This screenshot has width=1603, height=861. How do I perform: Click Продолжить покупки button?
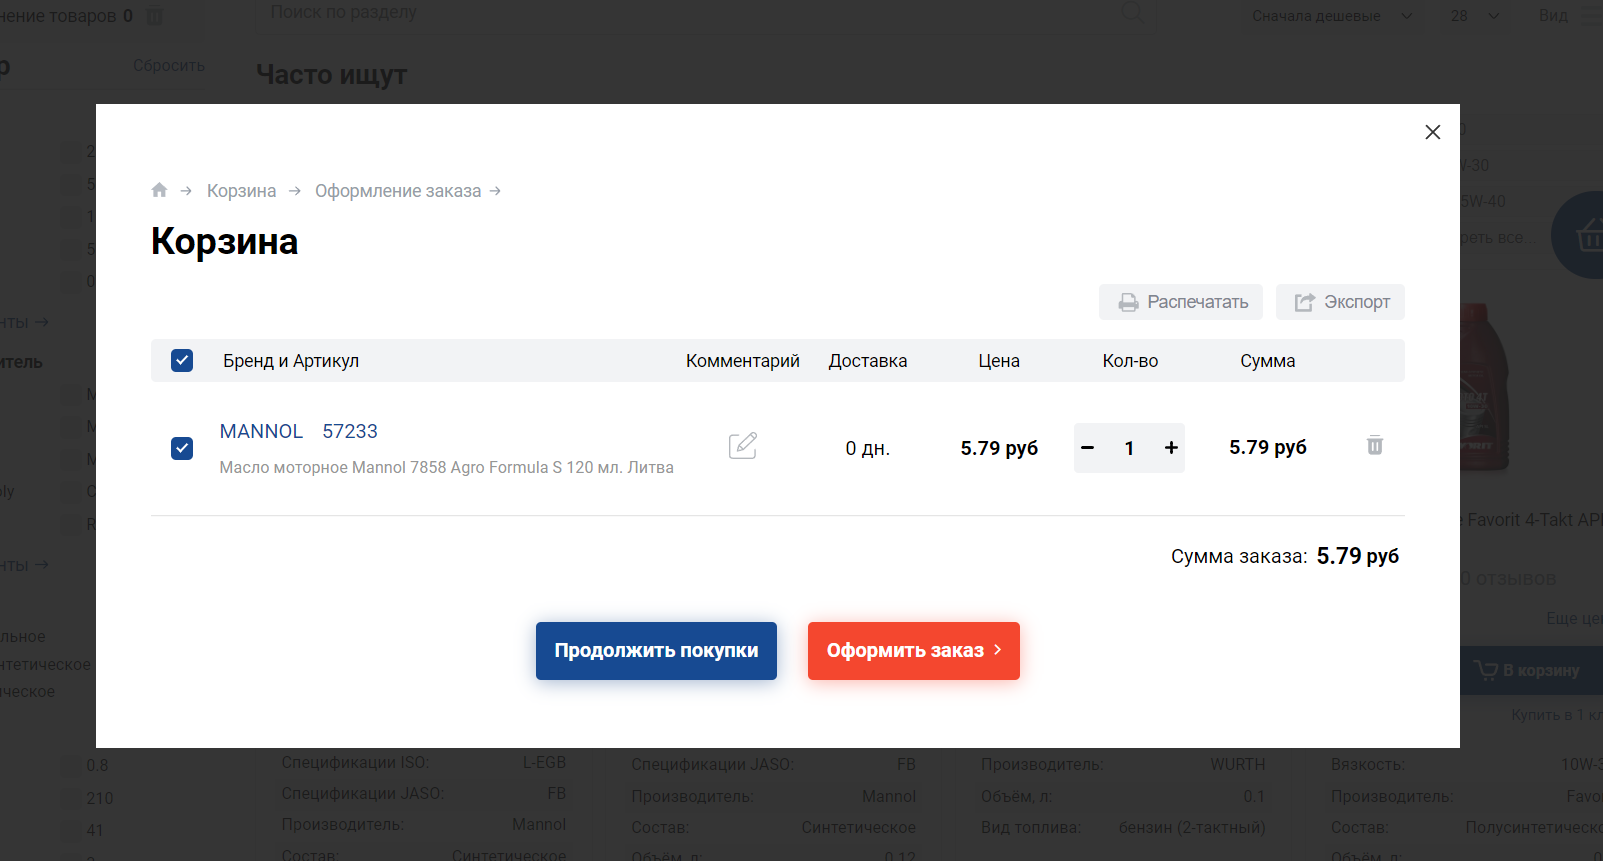coord(656,651)
